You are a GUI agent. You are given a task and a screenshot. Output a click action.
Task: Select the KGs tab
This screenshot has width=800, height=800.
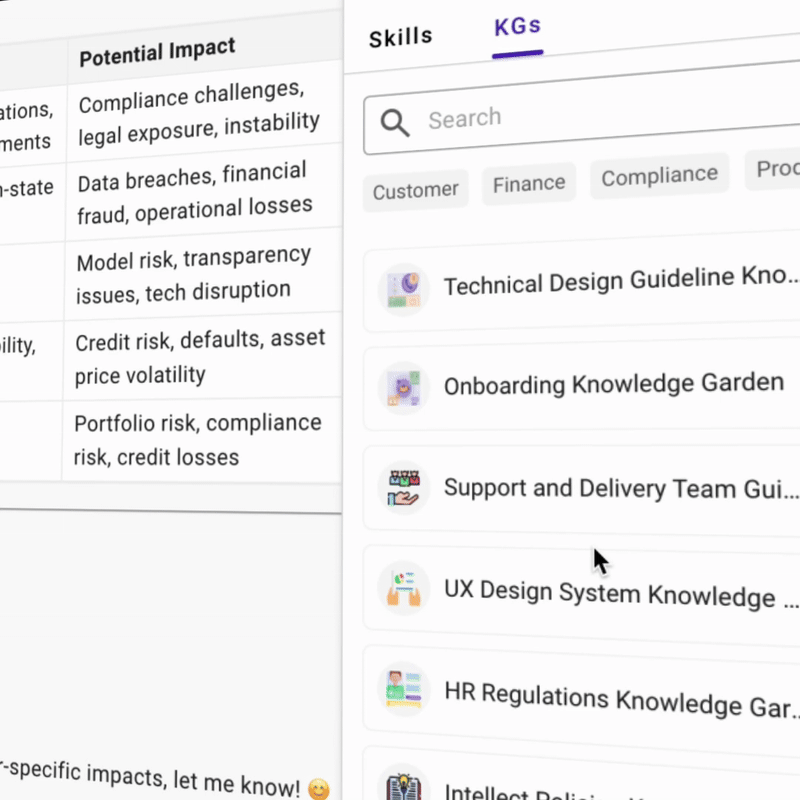517,28
